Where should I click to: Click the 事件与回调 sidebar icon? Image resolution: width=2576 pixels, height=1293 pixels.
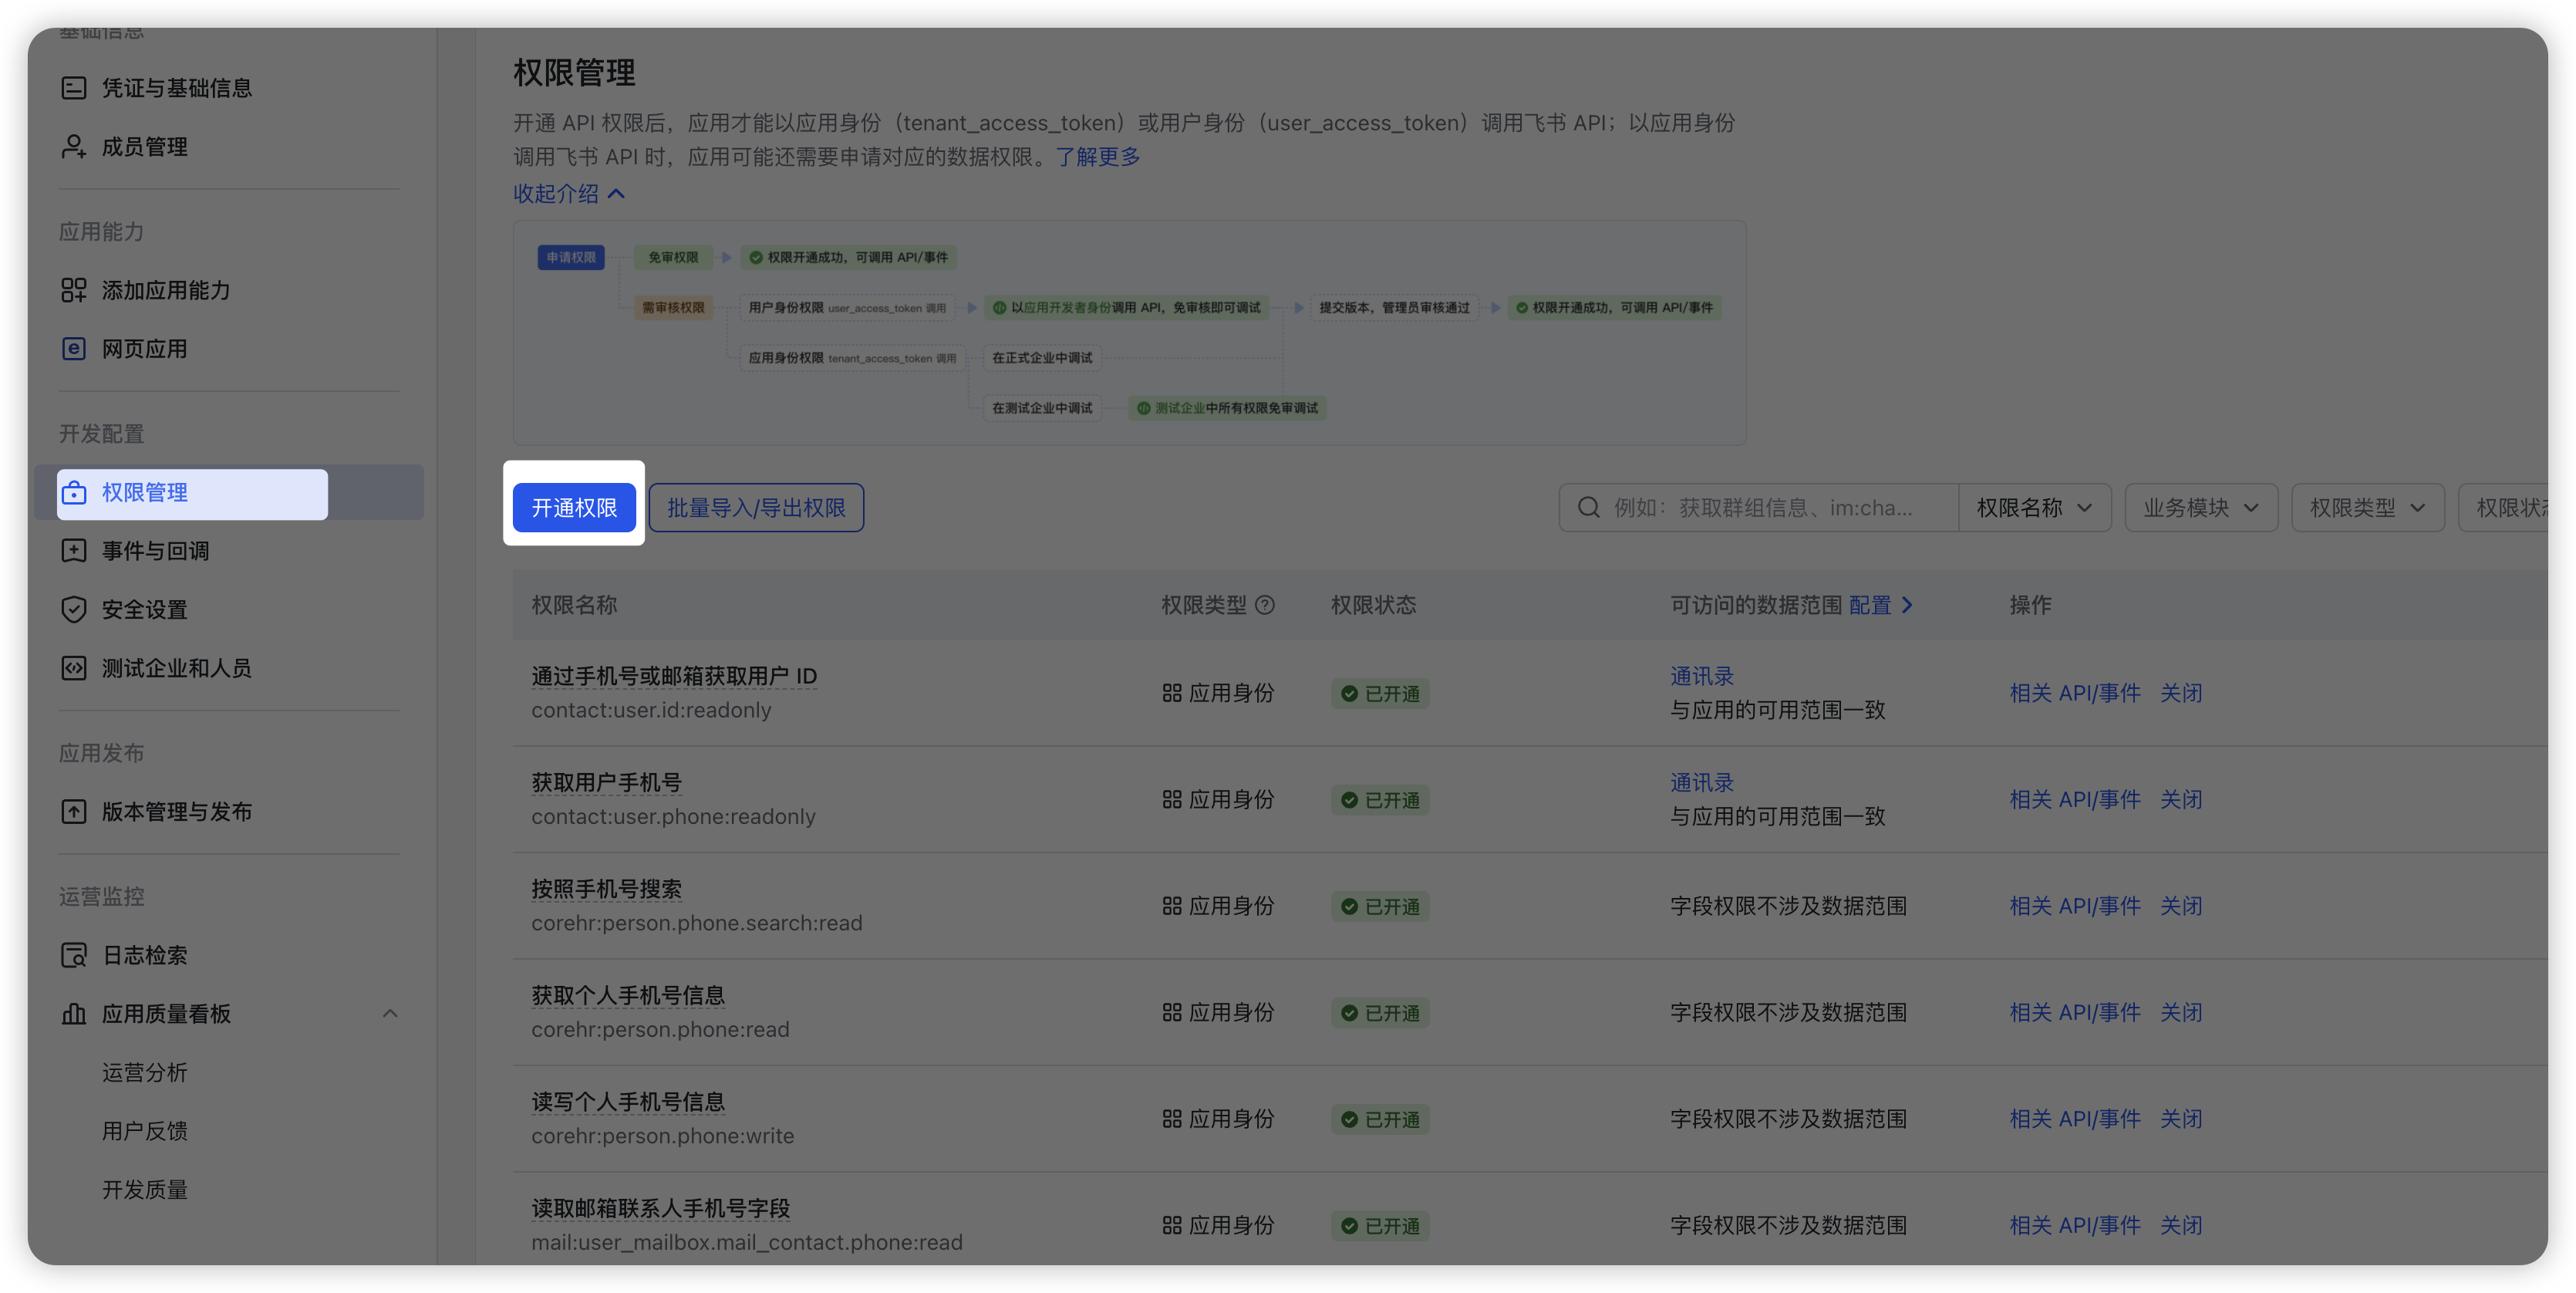tap(73, 551)
